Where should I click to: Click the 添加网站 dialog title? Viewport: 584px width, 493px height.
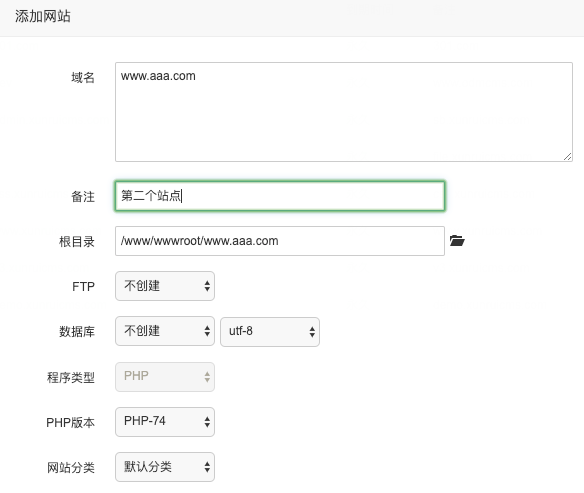(x=42, y=16)
